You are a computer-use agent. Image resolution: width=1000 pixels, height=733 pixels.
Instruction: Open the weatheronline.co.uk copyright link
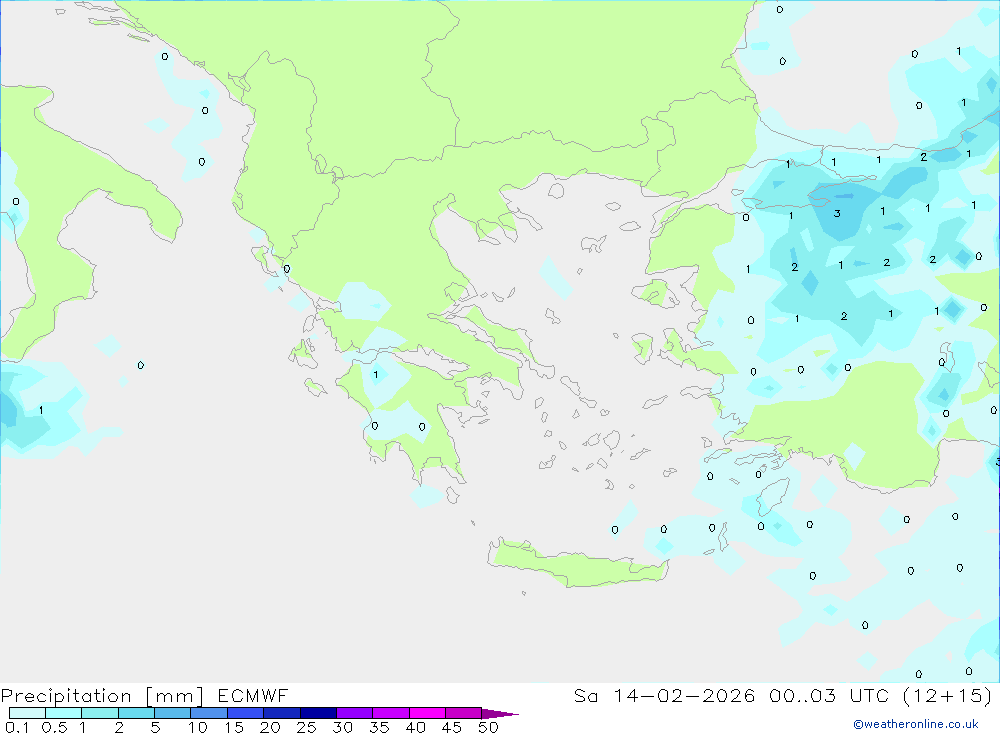tap(916, 724)
